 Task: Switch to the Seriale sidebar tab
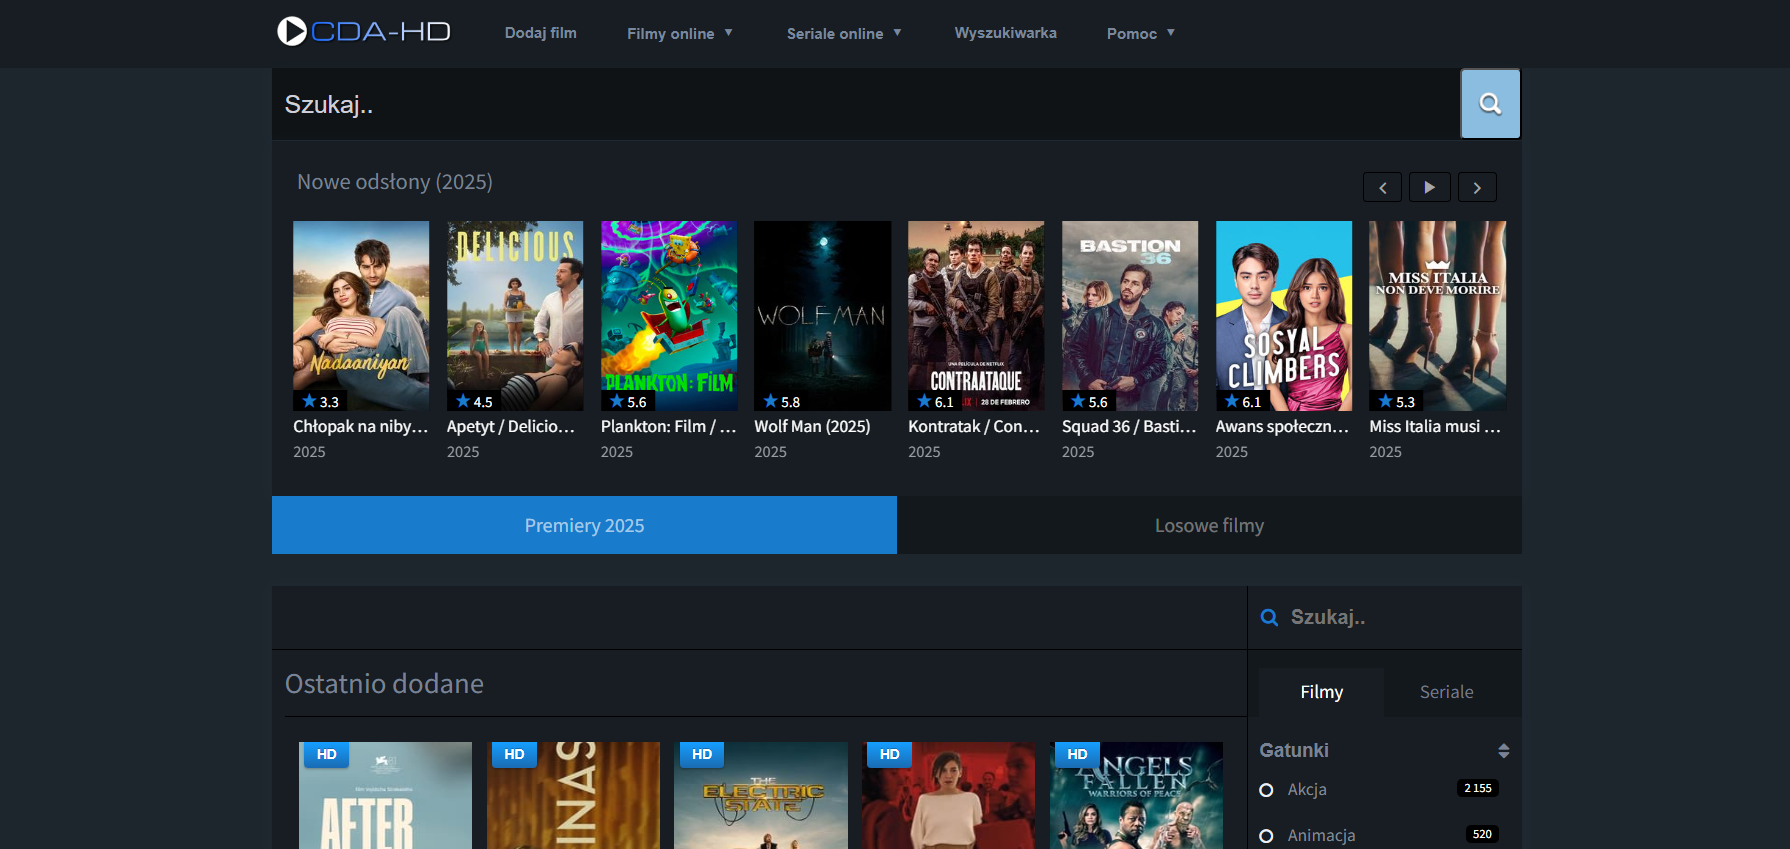pos(1446,692)
